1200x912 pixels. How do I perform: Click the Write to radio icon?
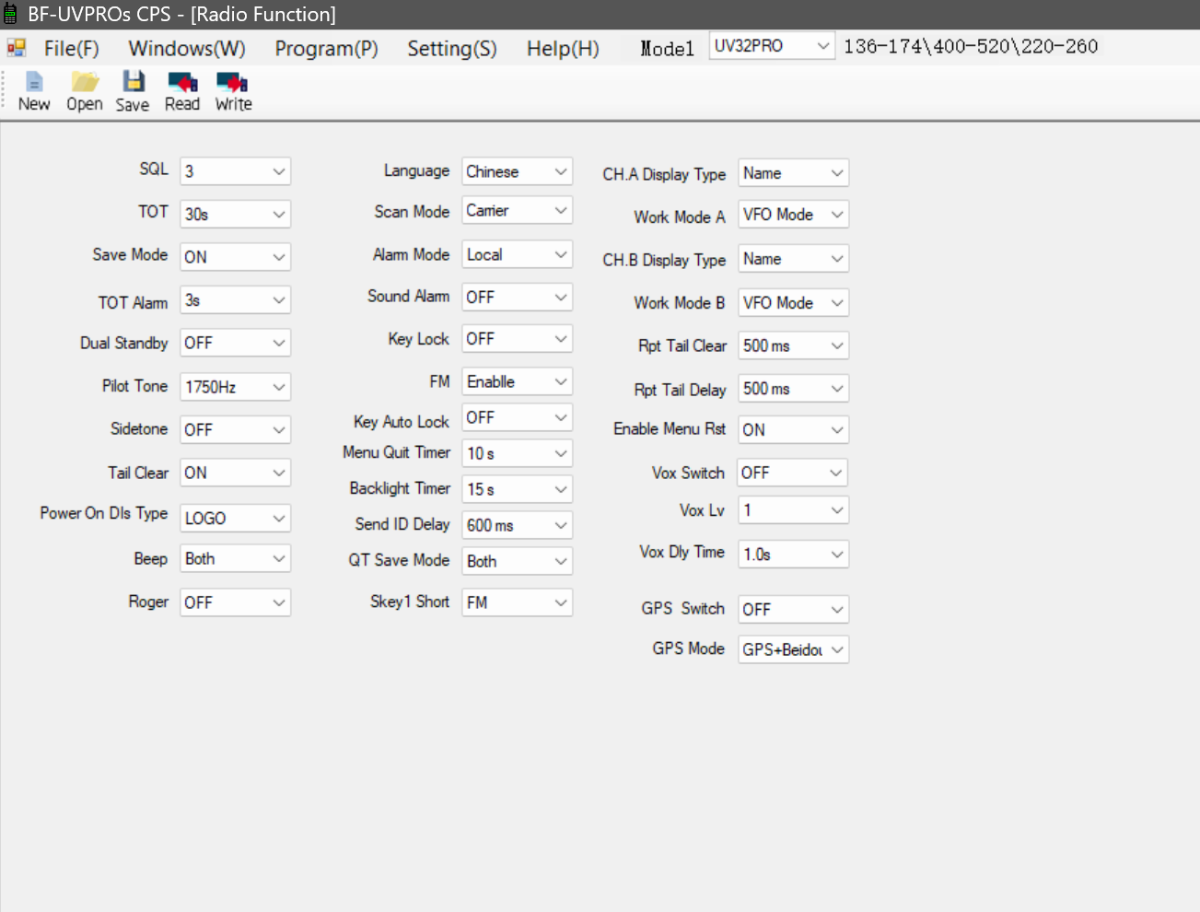[233, 83]
